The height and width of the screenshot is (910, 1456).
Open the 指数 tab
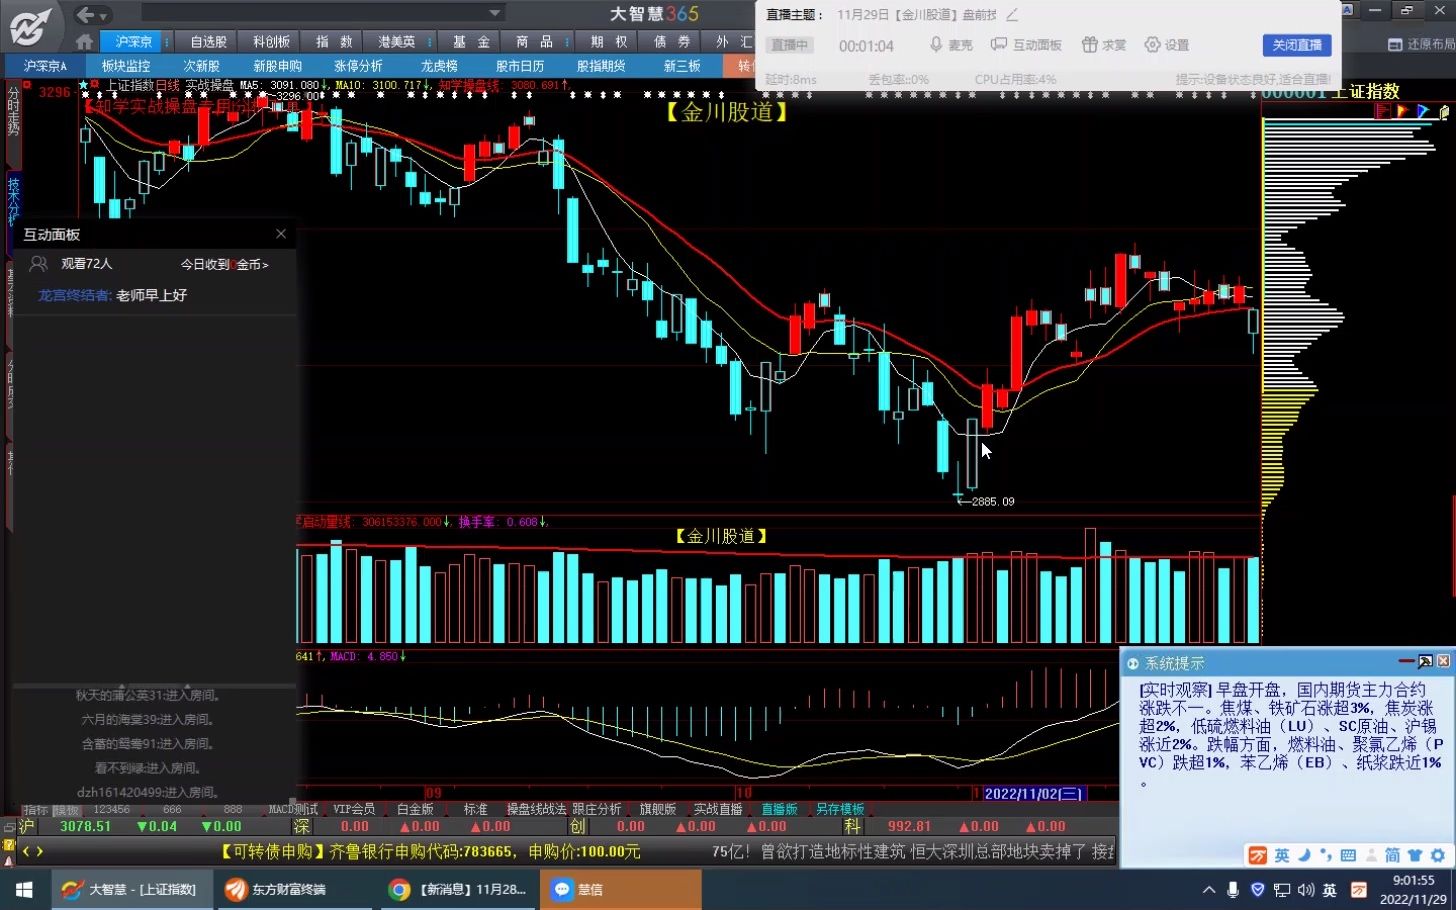[334, 42]
